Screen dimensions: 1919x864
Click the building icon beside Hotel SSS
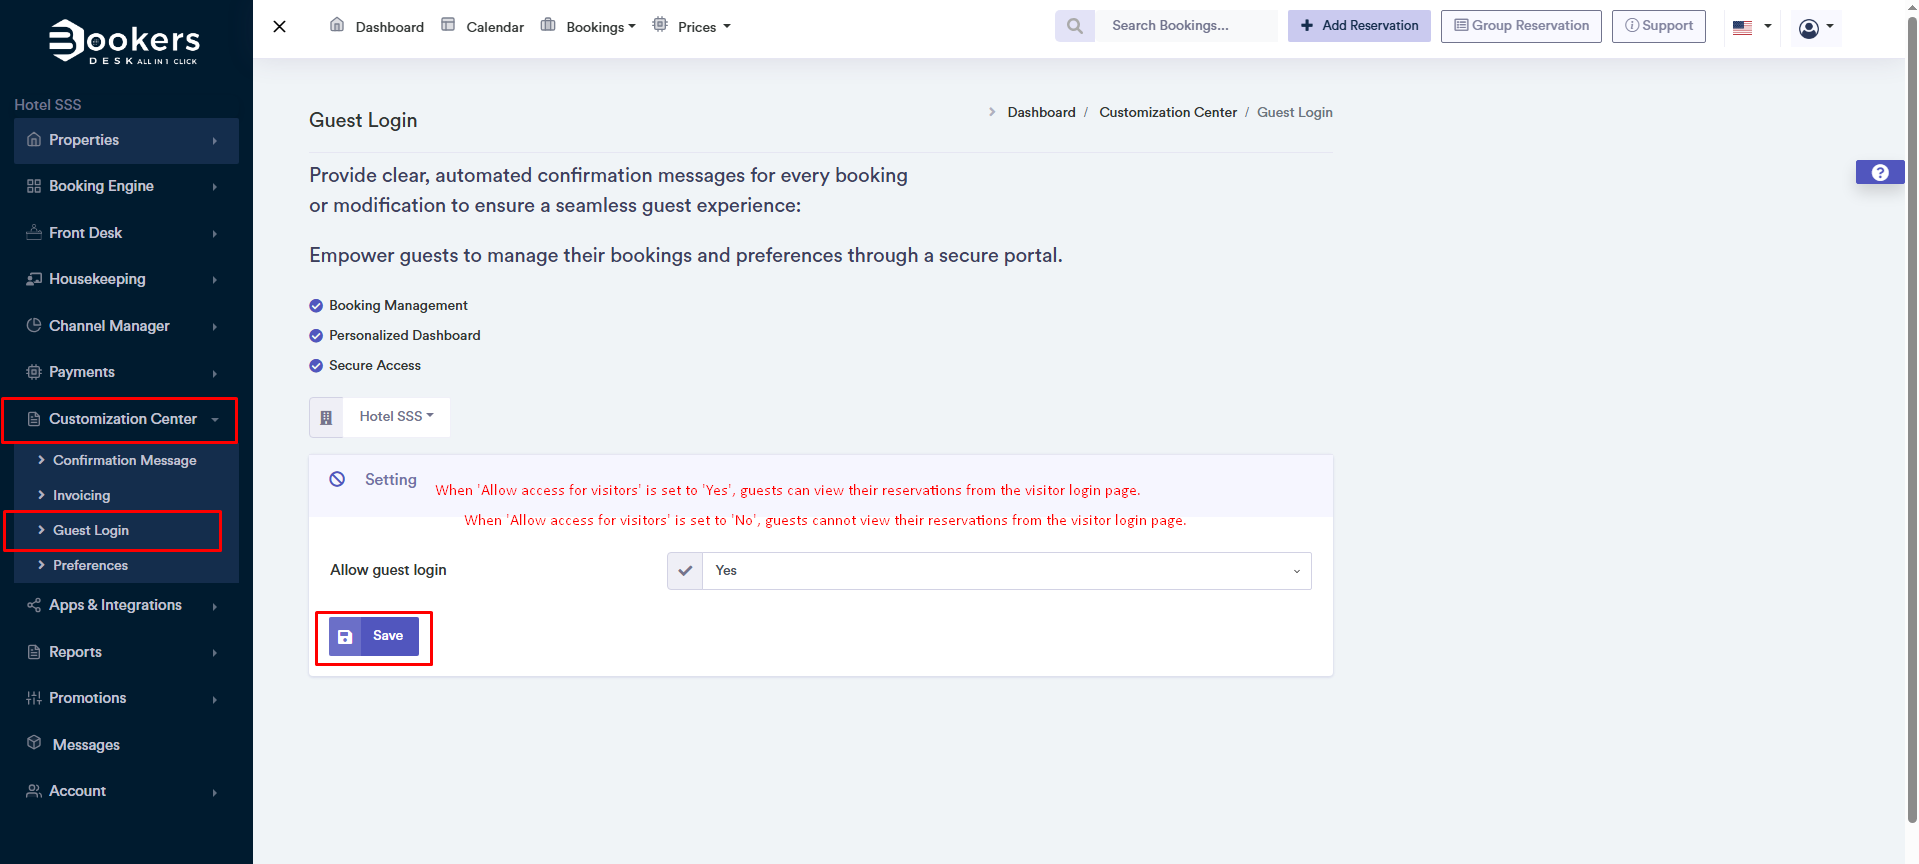point(326,418)
